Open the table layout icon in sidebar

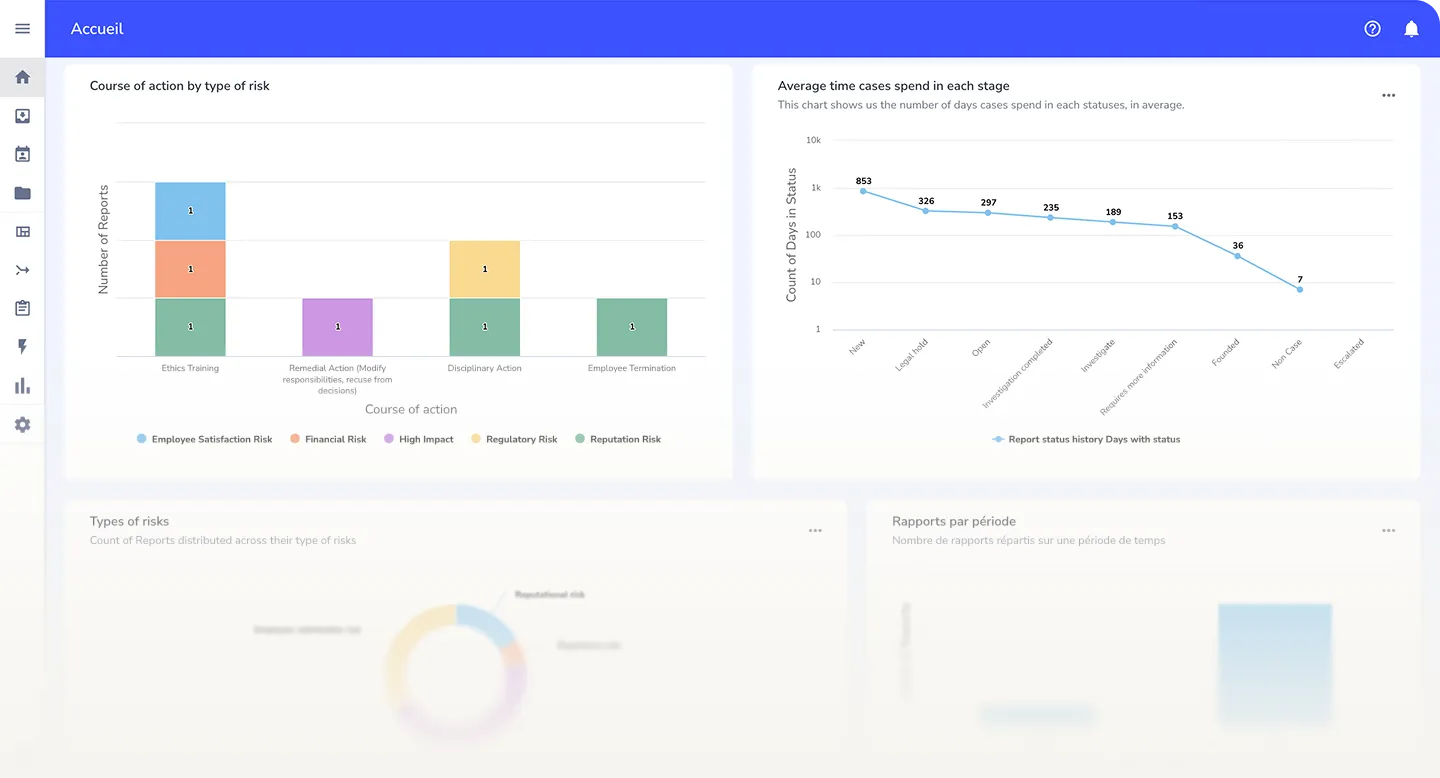coord(22,232)
